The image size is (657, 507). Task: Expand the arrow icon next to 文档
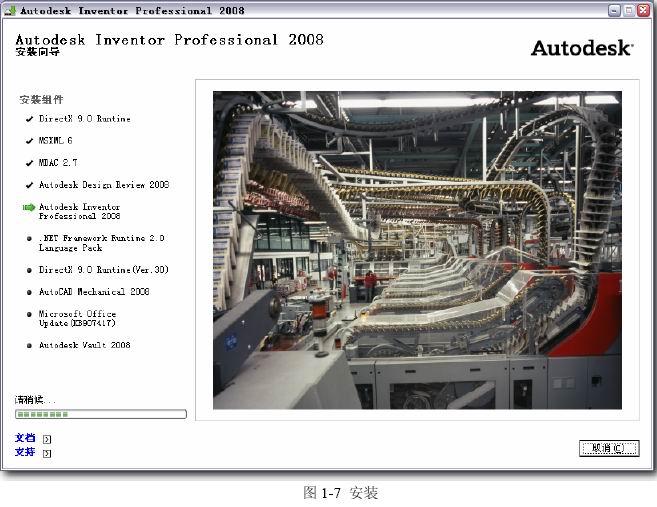coord(47,439)
